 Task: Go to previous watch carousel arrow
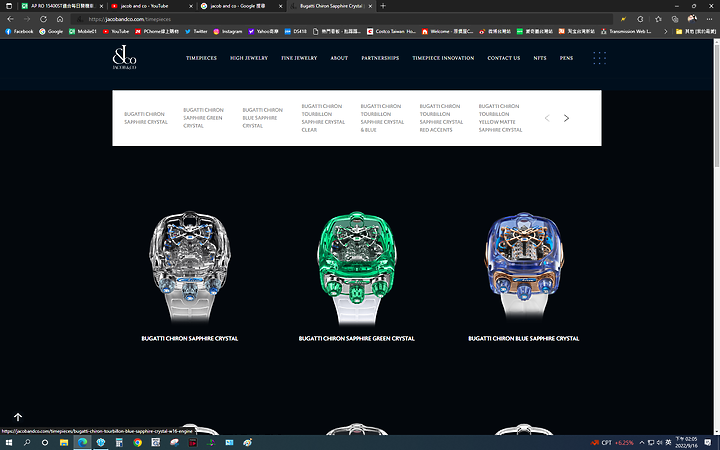click(x=547, y=118)
